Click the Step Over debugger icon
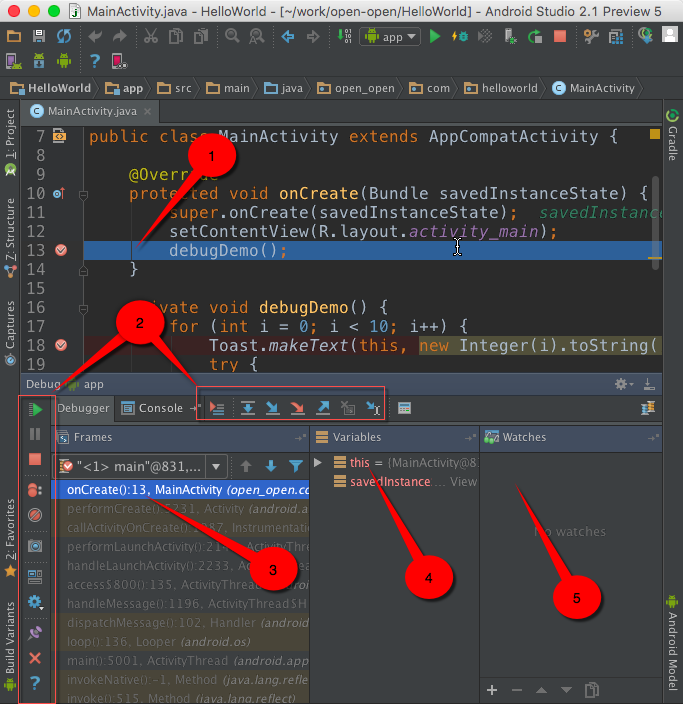 (x=248, y=408)
